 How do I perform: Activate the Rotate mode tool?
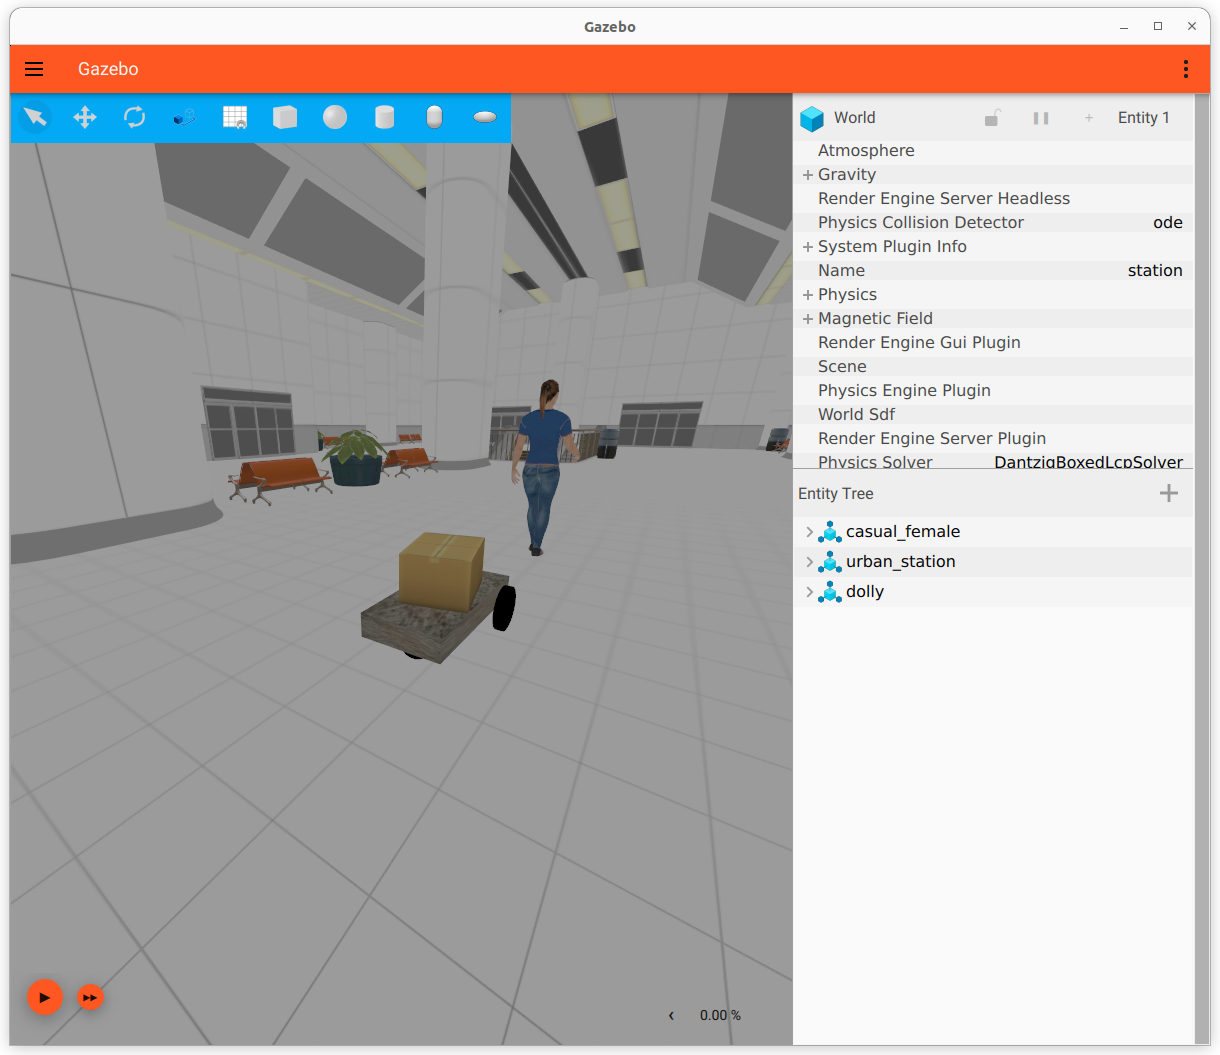click(135, 118)
